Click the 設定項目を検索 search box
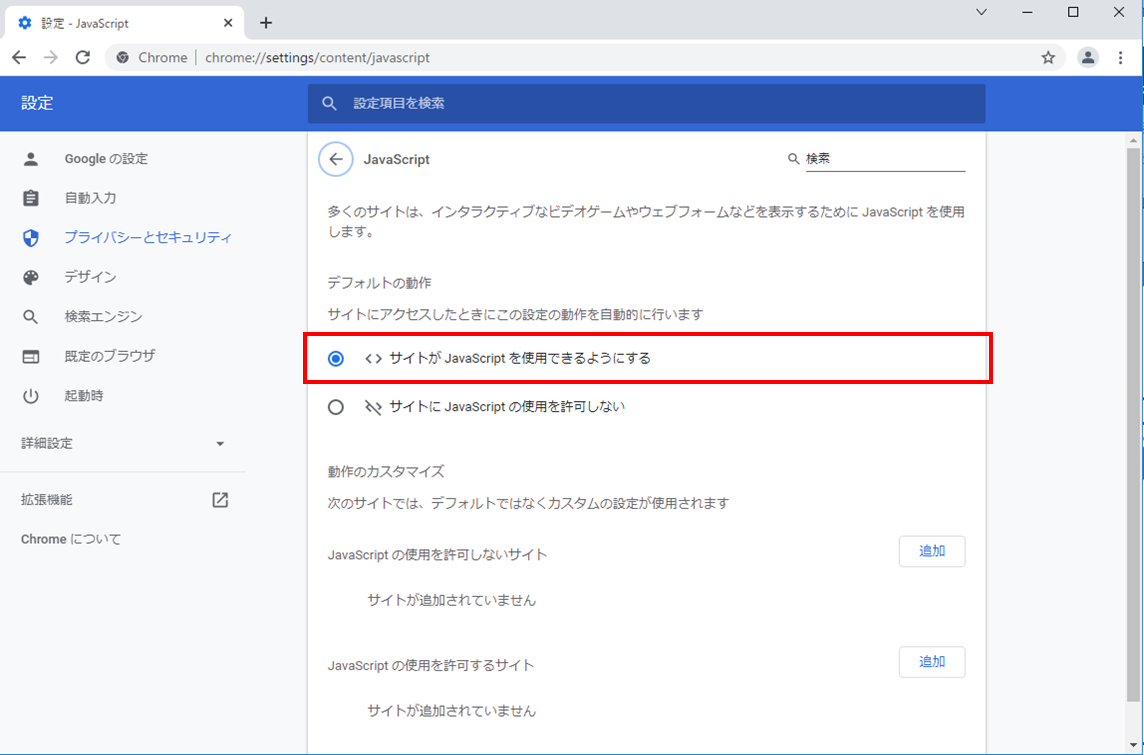 point(646,104)
